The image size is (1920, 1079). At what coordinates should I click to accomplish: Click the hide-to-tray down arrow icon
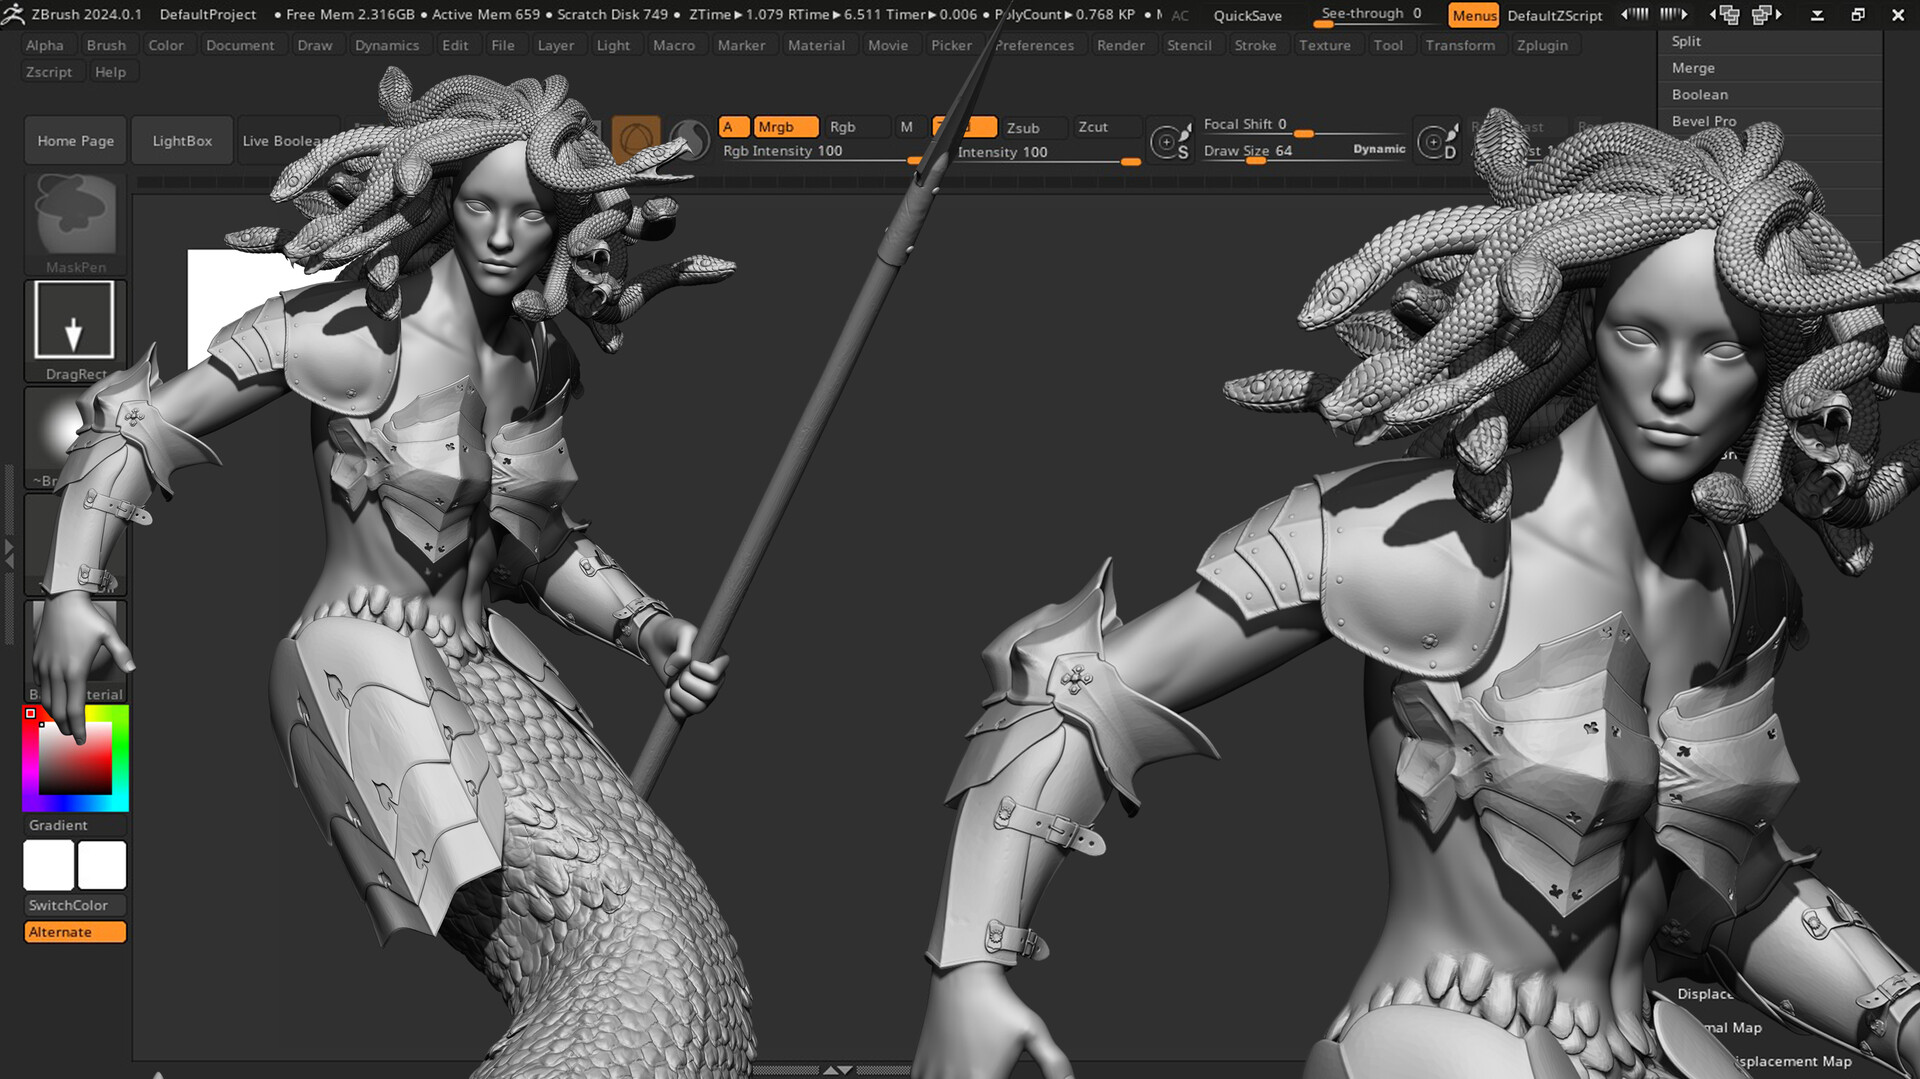pos(1817,15)
